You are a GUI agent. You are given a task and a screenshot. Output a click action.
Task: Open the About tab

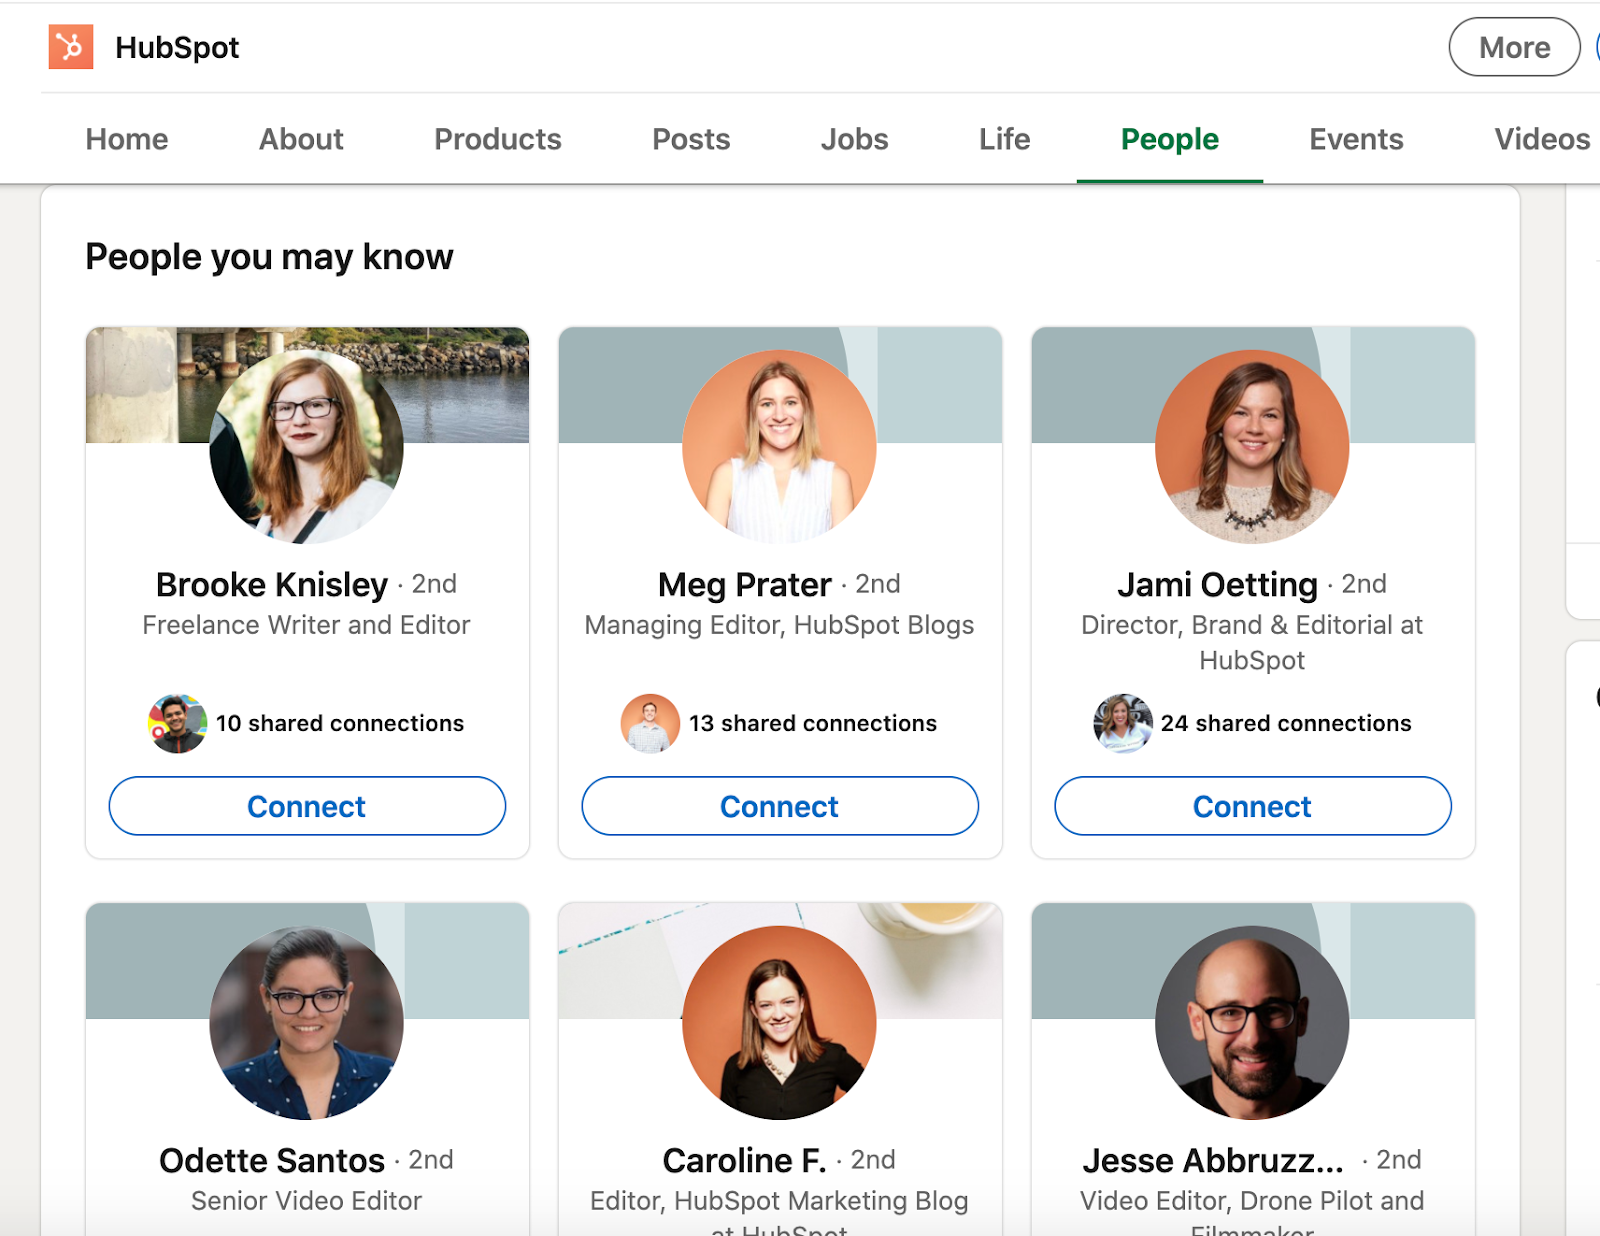pyautogui.click(x=301, y=139)
